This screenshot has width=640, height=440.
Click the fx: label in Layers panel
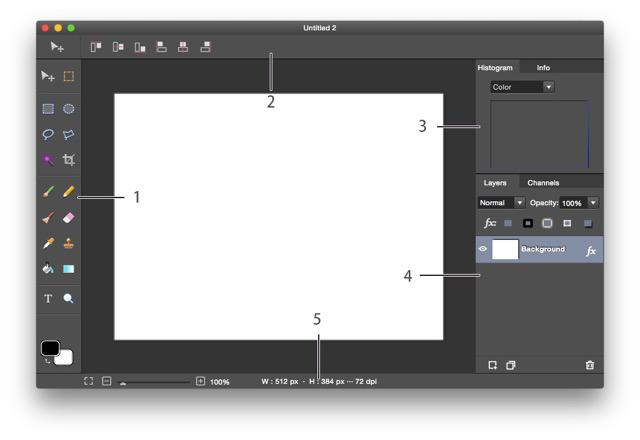(490, 223)
